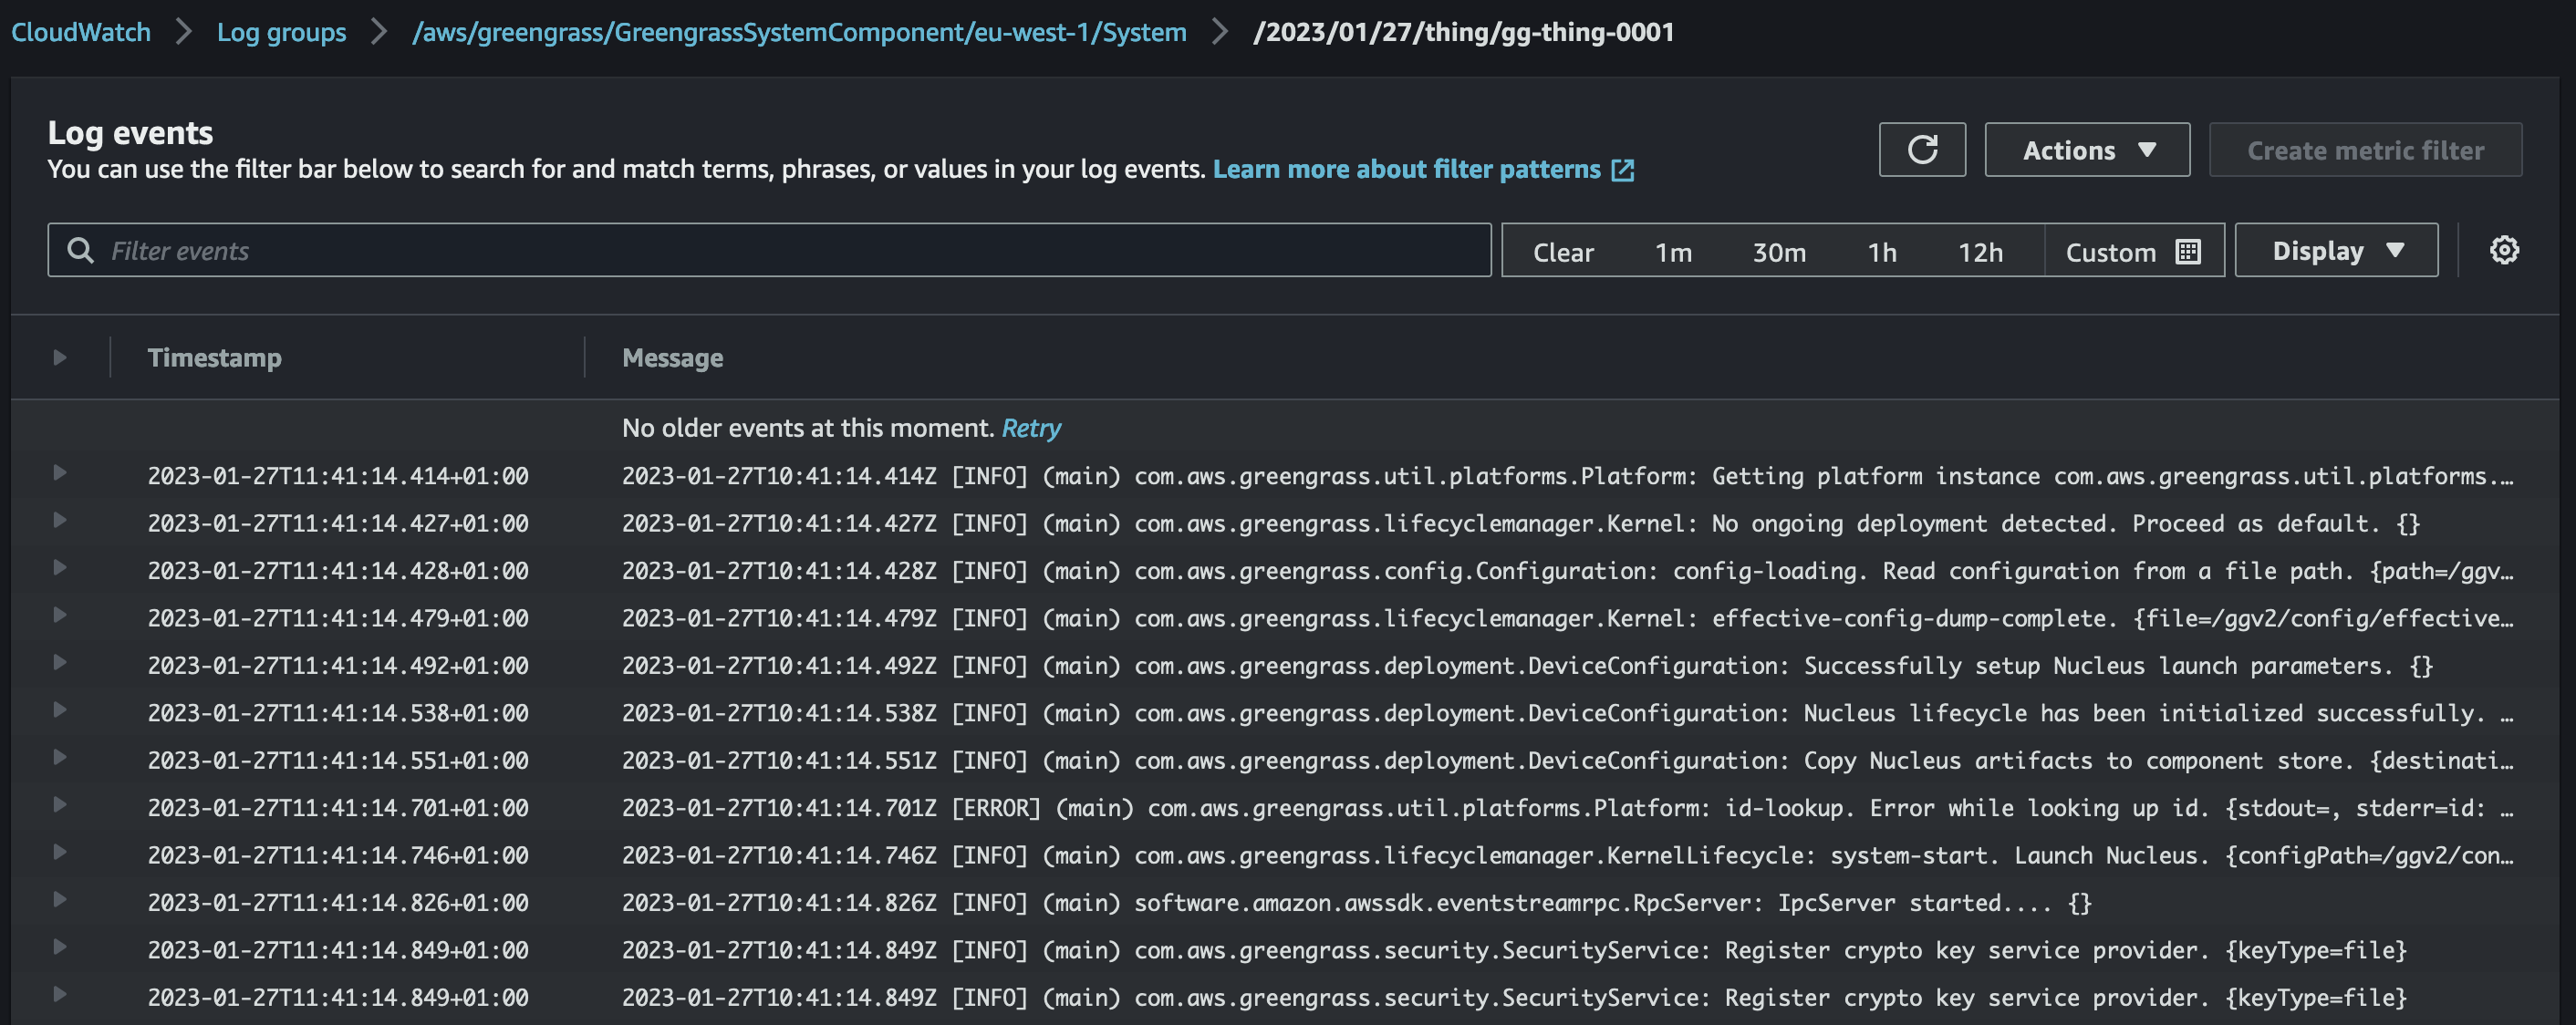Expand the 11:41:14.428 config-loading log event
Image resolution: width=2576 pixels, height=1025 pixels.
click(x=60, y=568)
